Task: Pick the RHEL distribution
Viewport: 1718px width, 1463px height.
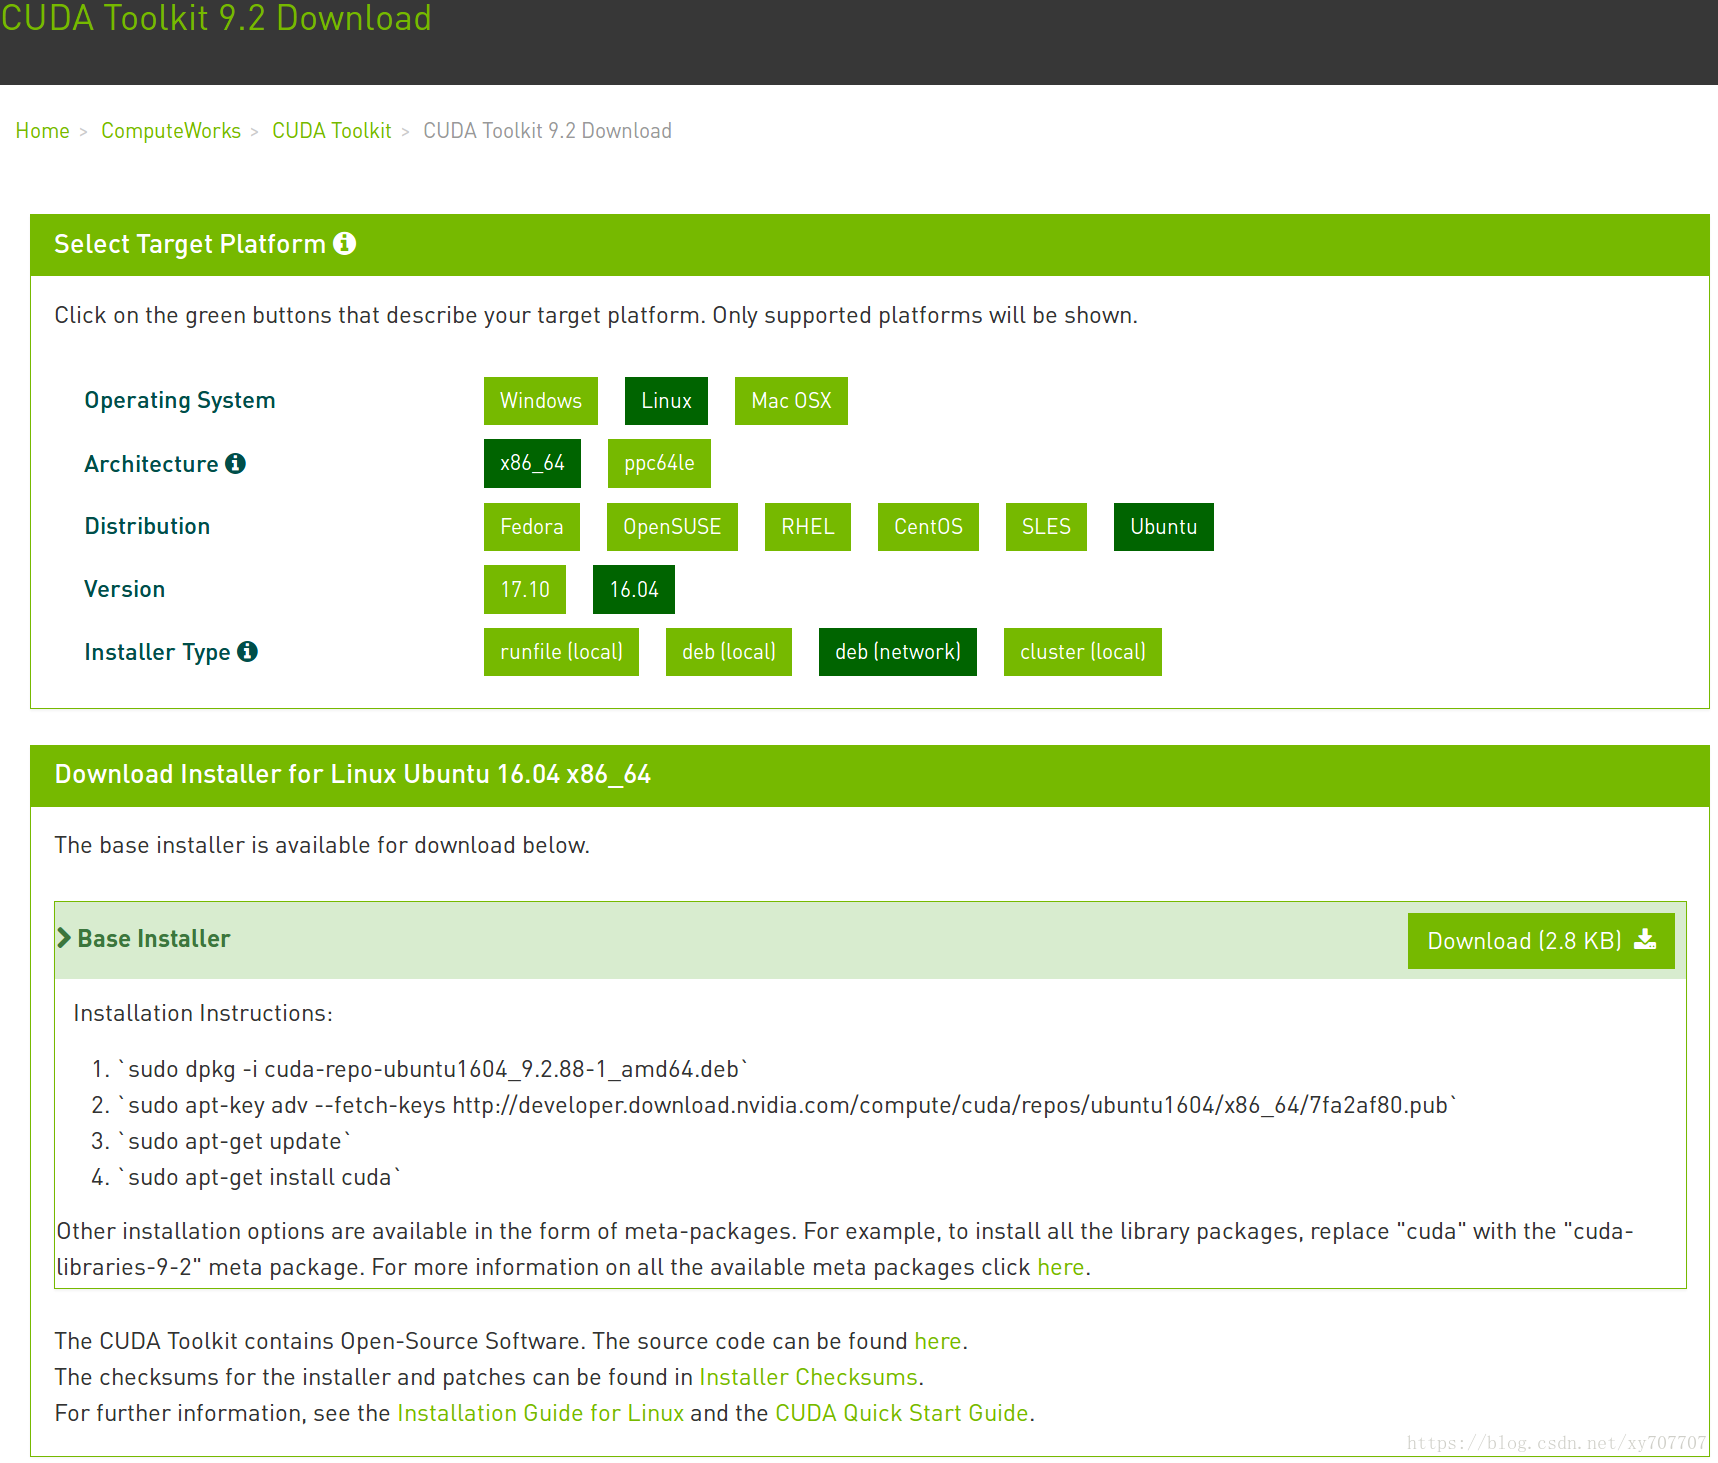Action: click(808, 527)
